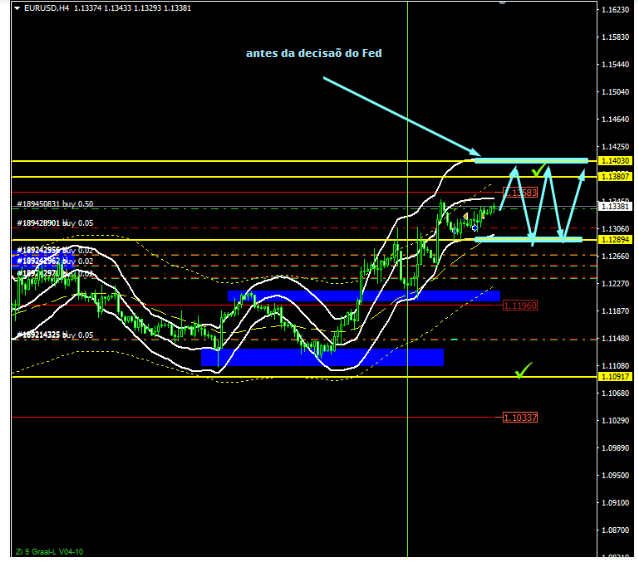Click the triangle icon beside EURUSD,H4 title
The width and height of the screenshot is (638, 561).
pos(16,8)
